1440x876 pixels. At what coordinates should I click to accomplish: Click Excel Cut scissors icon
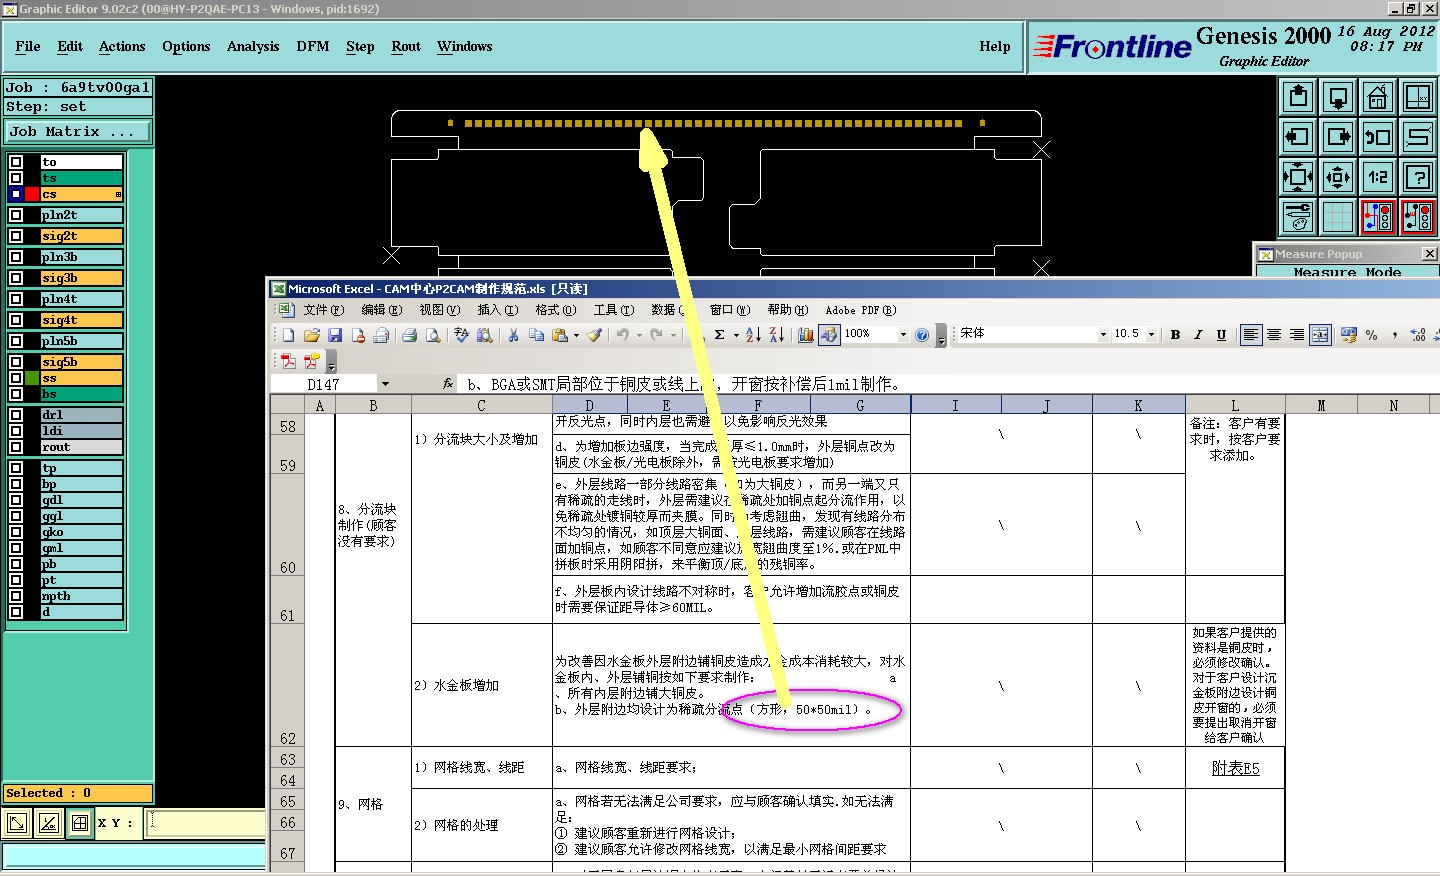click(x=513, y=335)
